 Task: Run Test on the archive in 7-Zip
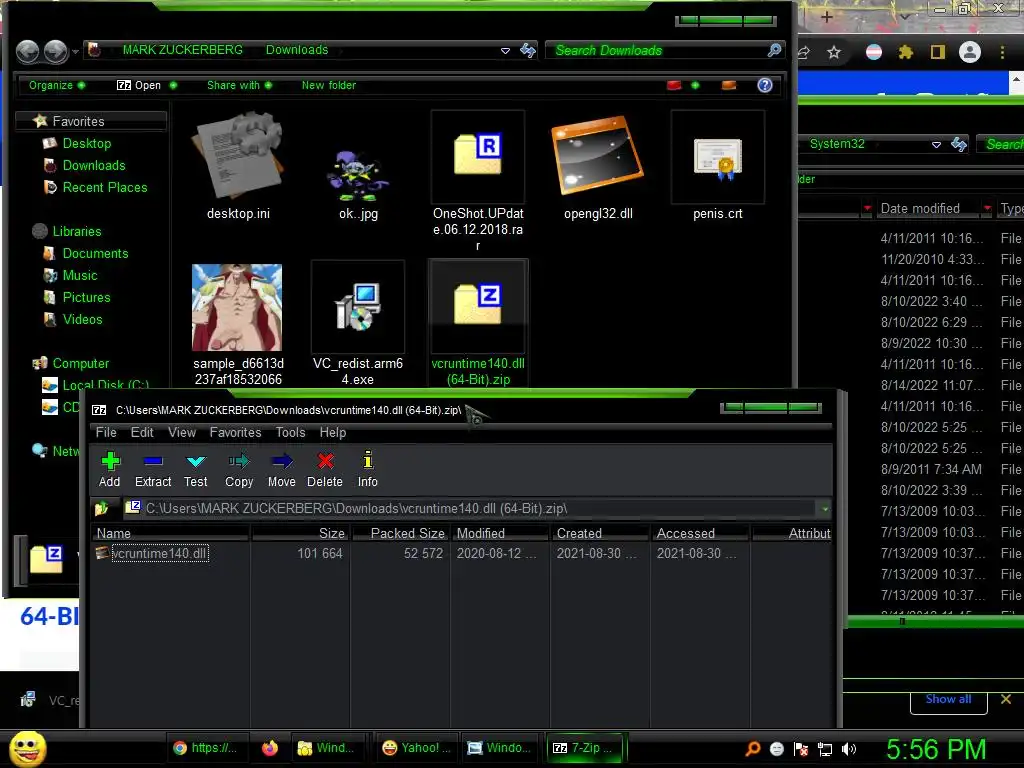click(x=195, y=469)
